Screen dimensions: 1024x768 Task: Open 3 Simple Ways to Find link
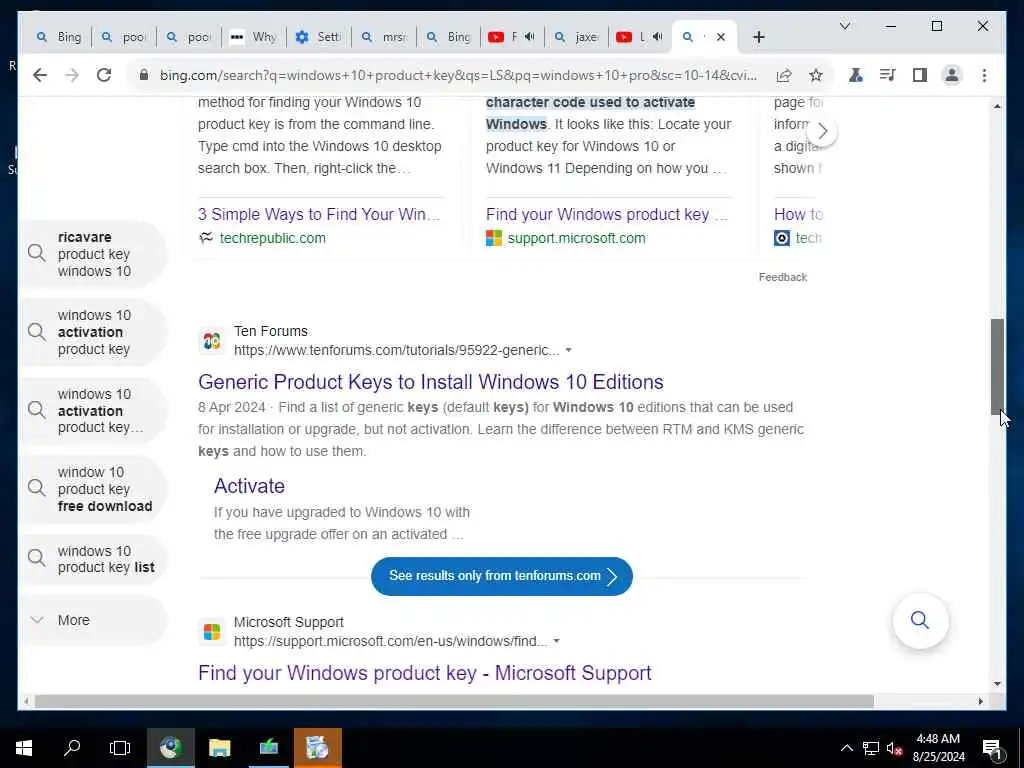point(319,214)
